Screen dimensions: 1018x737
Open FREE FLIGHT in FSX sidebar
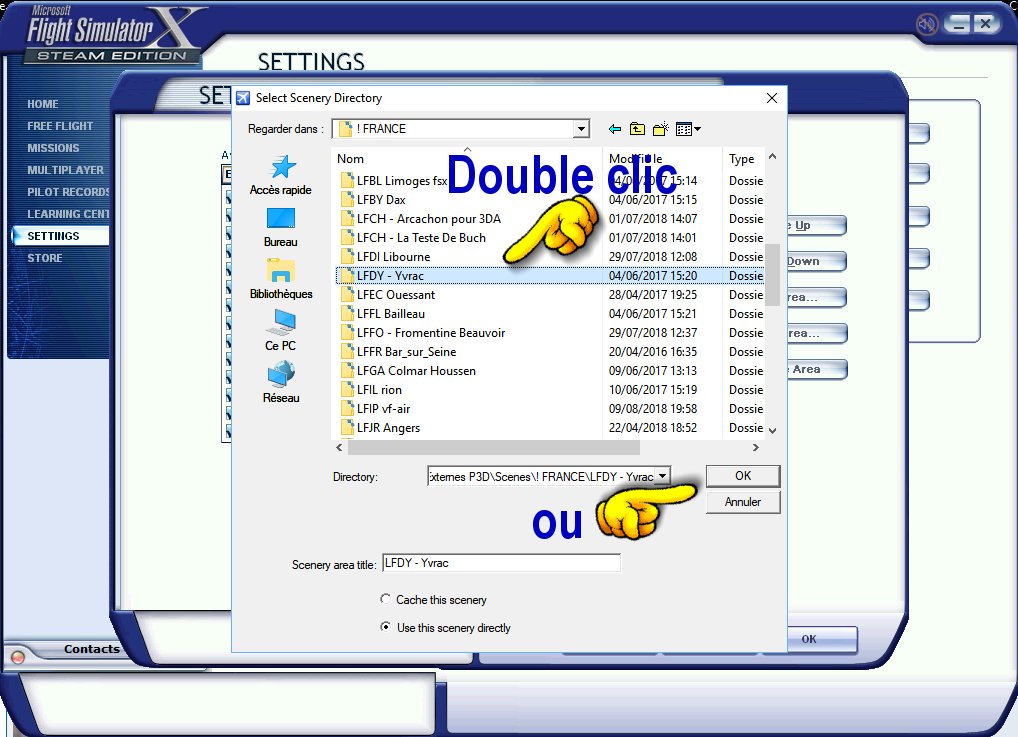(60, 126)
